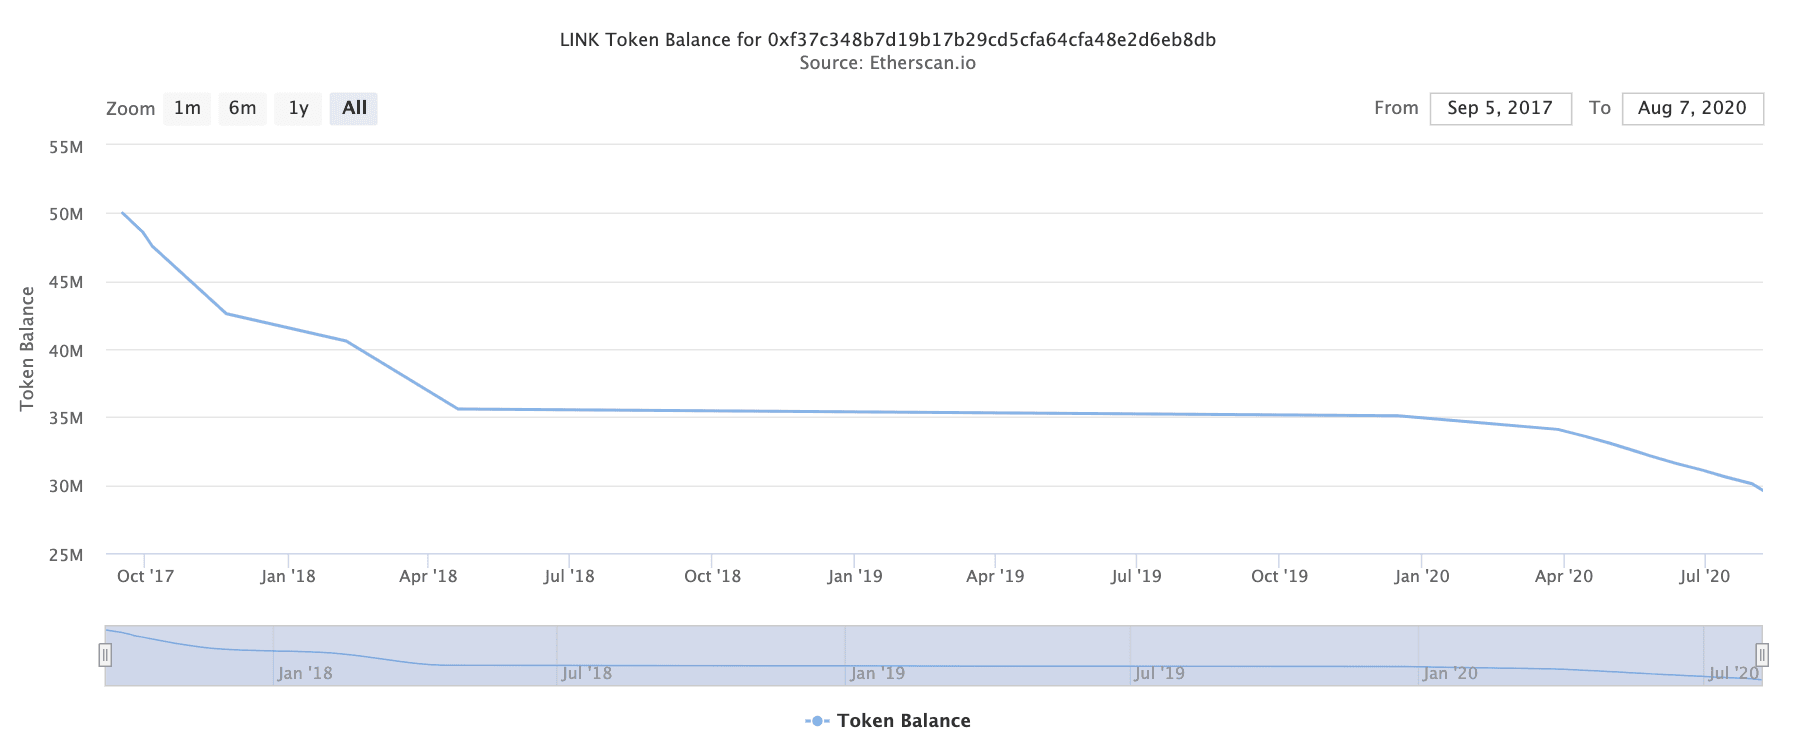The image size is (1794, 748).
Task: Click the line's final point after Jul '20
Action: click(1761, 490)
